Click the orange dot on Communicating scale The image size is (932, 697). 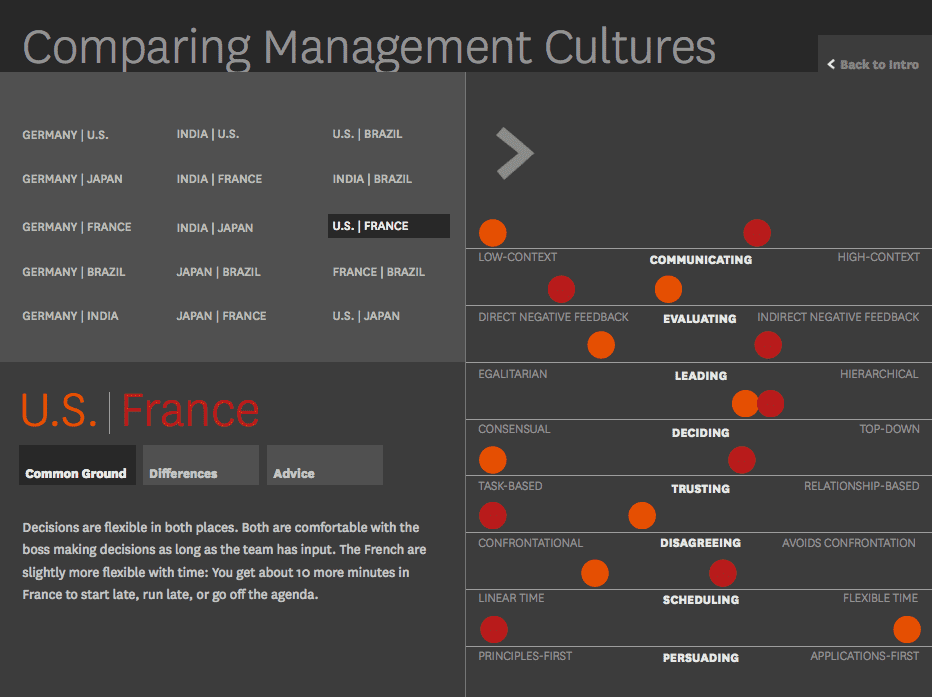[x=492, y=233]
